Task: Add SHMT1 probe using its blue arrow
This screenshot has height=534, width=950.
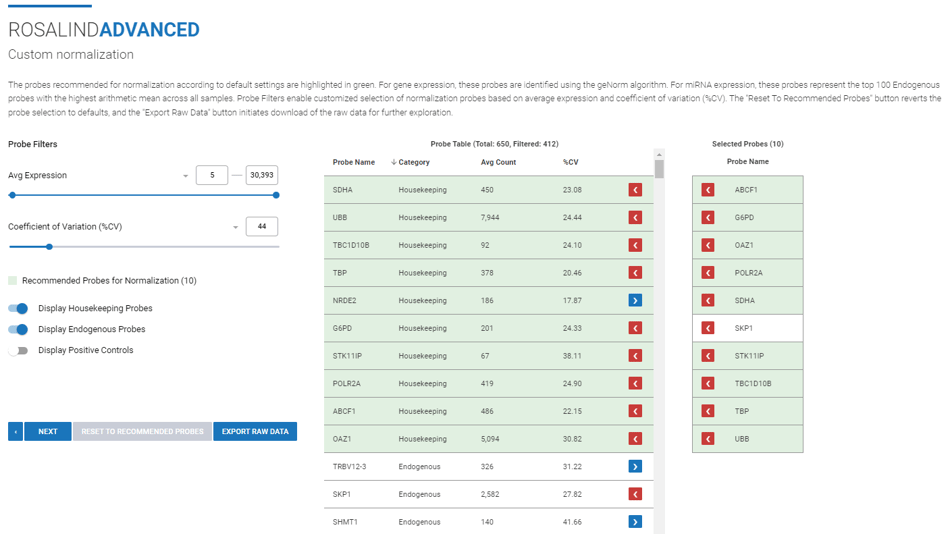Action: coord(635,522)
